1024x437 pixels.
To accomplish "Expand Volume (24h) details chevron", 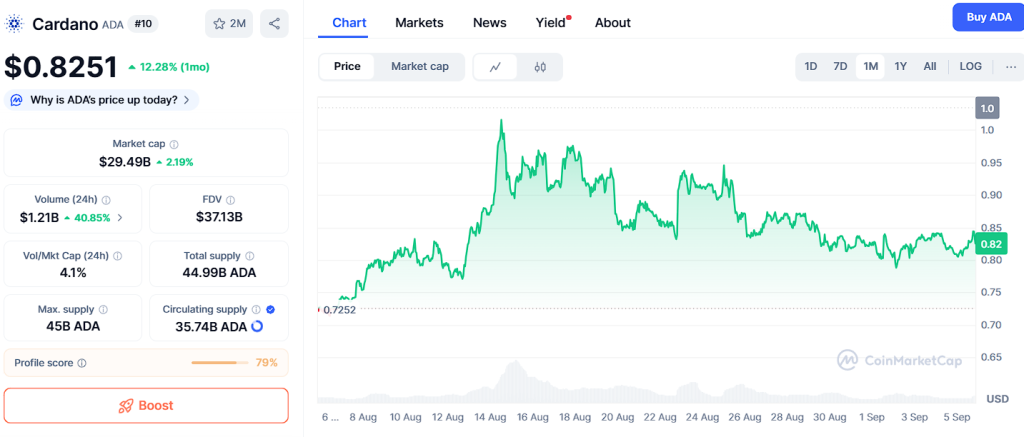I will pos(120,218).
